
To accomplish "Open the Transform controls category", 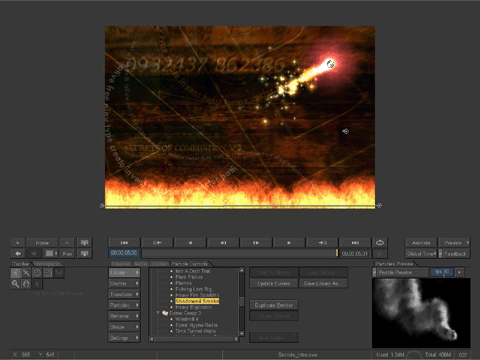I will 124,294.
